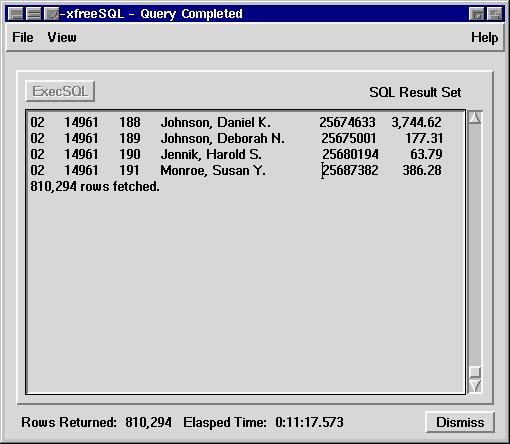Viewport: 510px width, 444px height.
Task: Dismiss the query results window
Action: [x=460, y=422]
